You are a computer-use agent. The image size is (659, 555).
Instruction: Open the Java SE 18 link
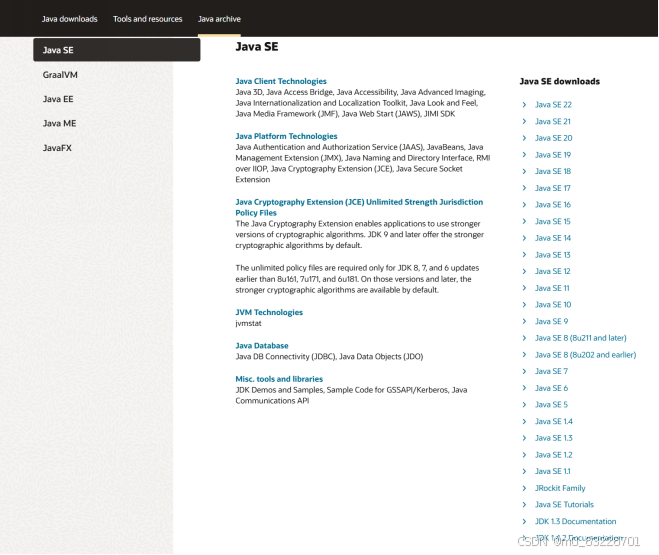[x=553, y=171]
